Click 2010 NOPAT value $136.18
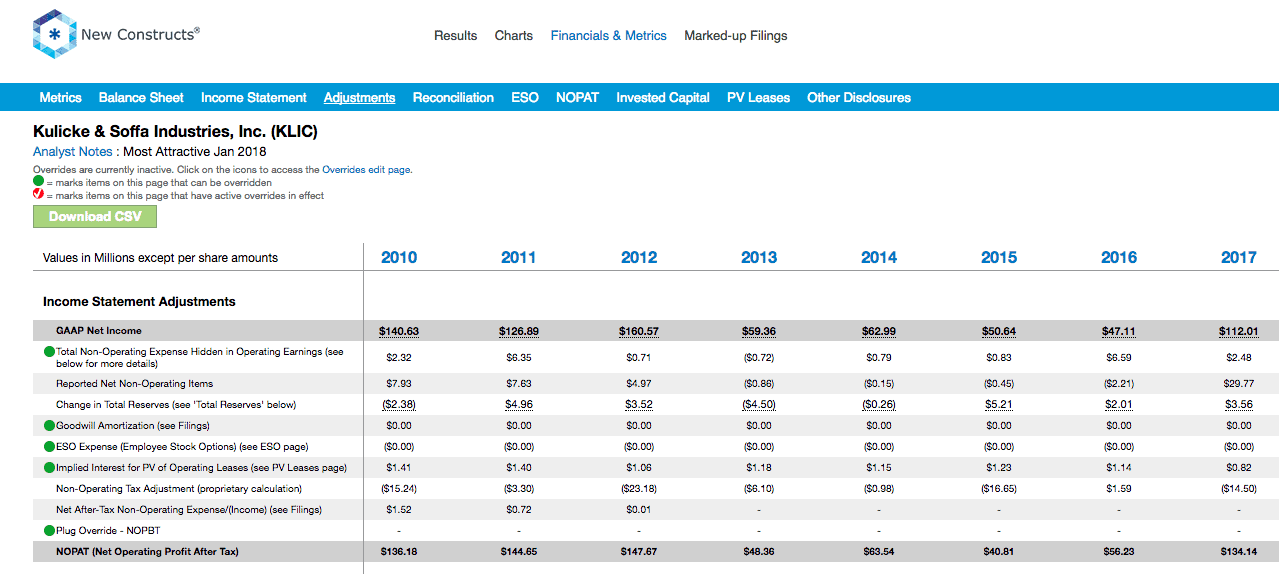Viewport: 1279px width, 574px height. tap(399, 552)
